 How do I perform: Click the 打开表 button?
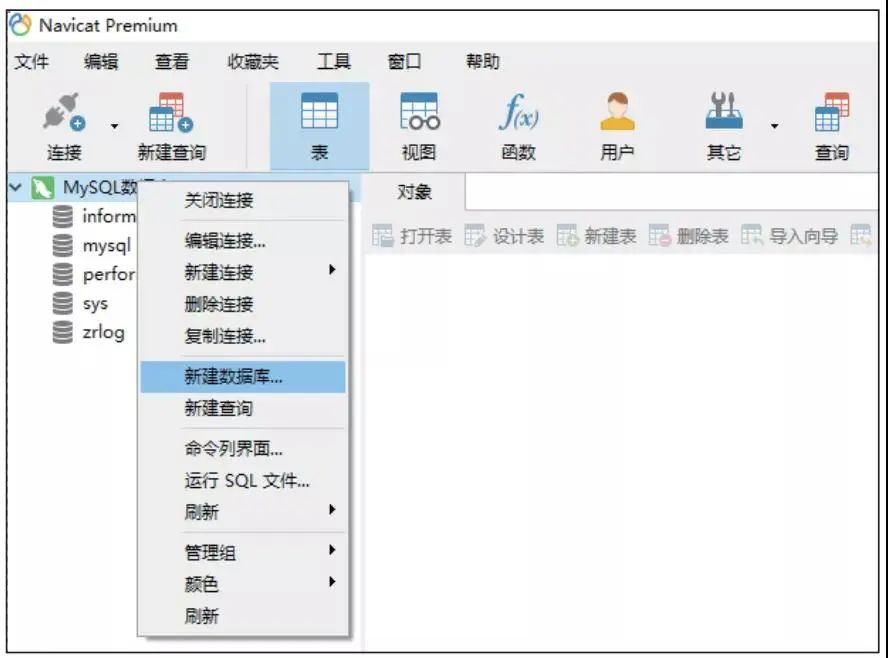click(412, 236)
